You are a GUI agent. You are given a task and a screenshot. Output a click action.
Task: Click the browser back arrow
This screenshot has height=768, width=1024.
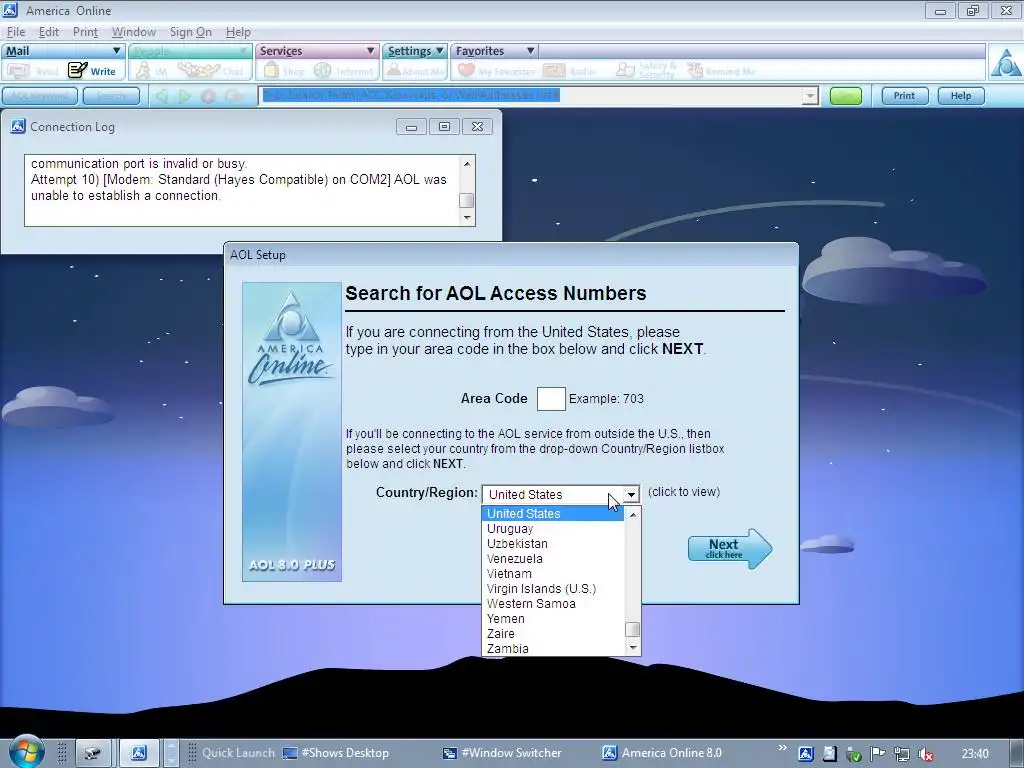[x=161, y=96]
